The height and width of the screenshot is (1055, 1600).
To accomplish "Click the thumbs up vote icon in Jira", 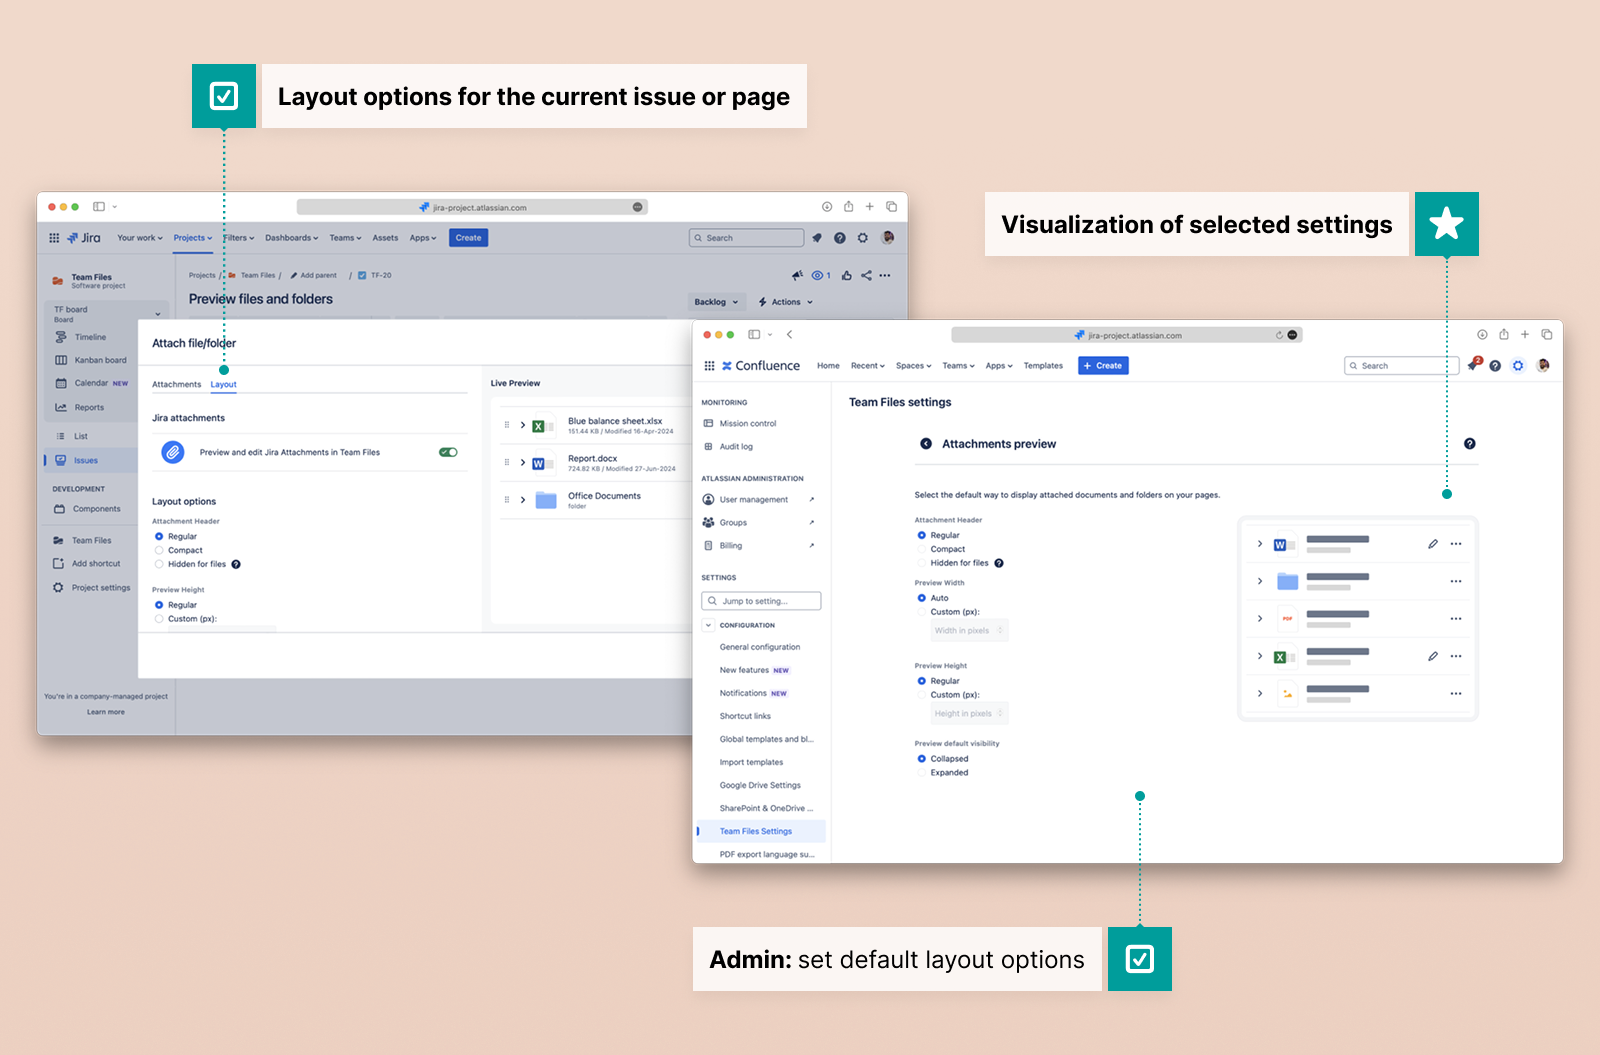I will (x=847, y=275).
